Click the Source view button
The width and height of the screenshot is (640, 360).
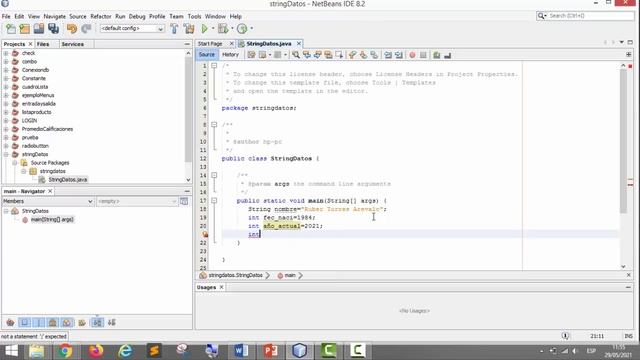click(207, 55)
